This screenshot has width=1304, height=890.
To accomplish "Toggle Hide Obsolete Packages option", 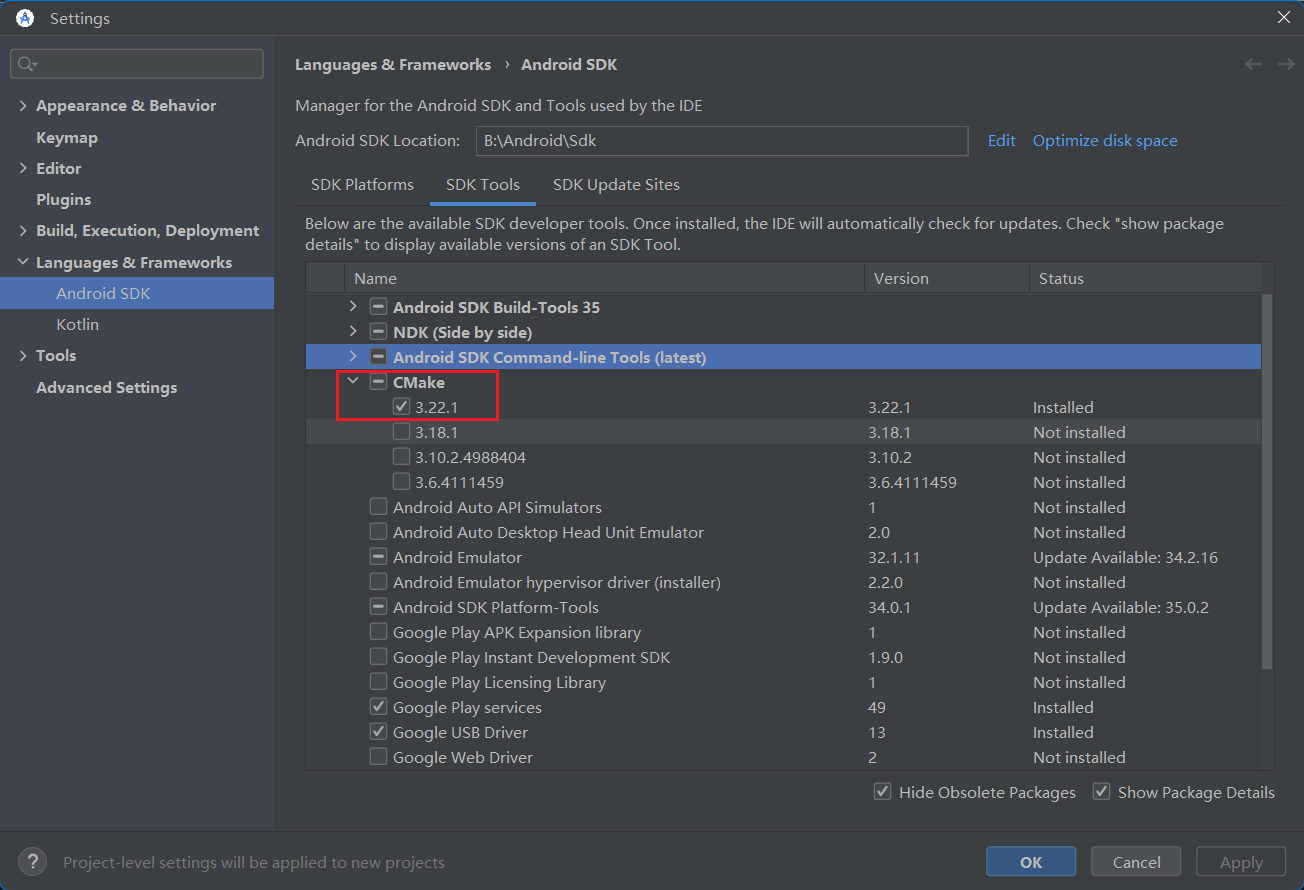I will point(882,792).
